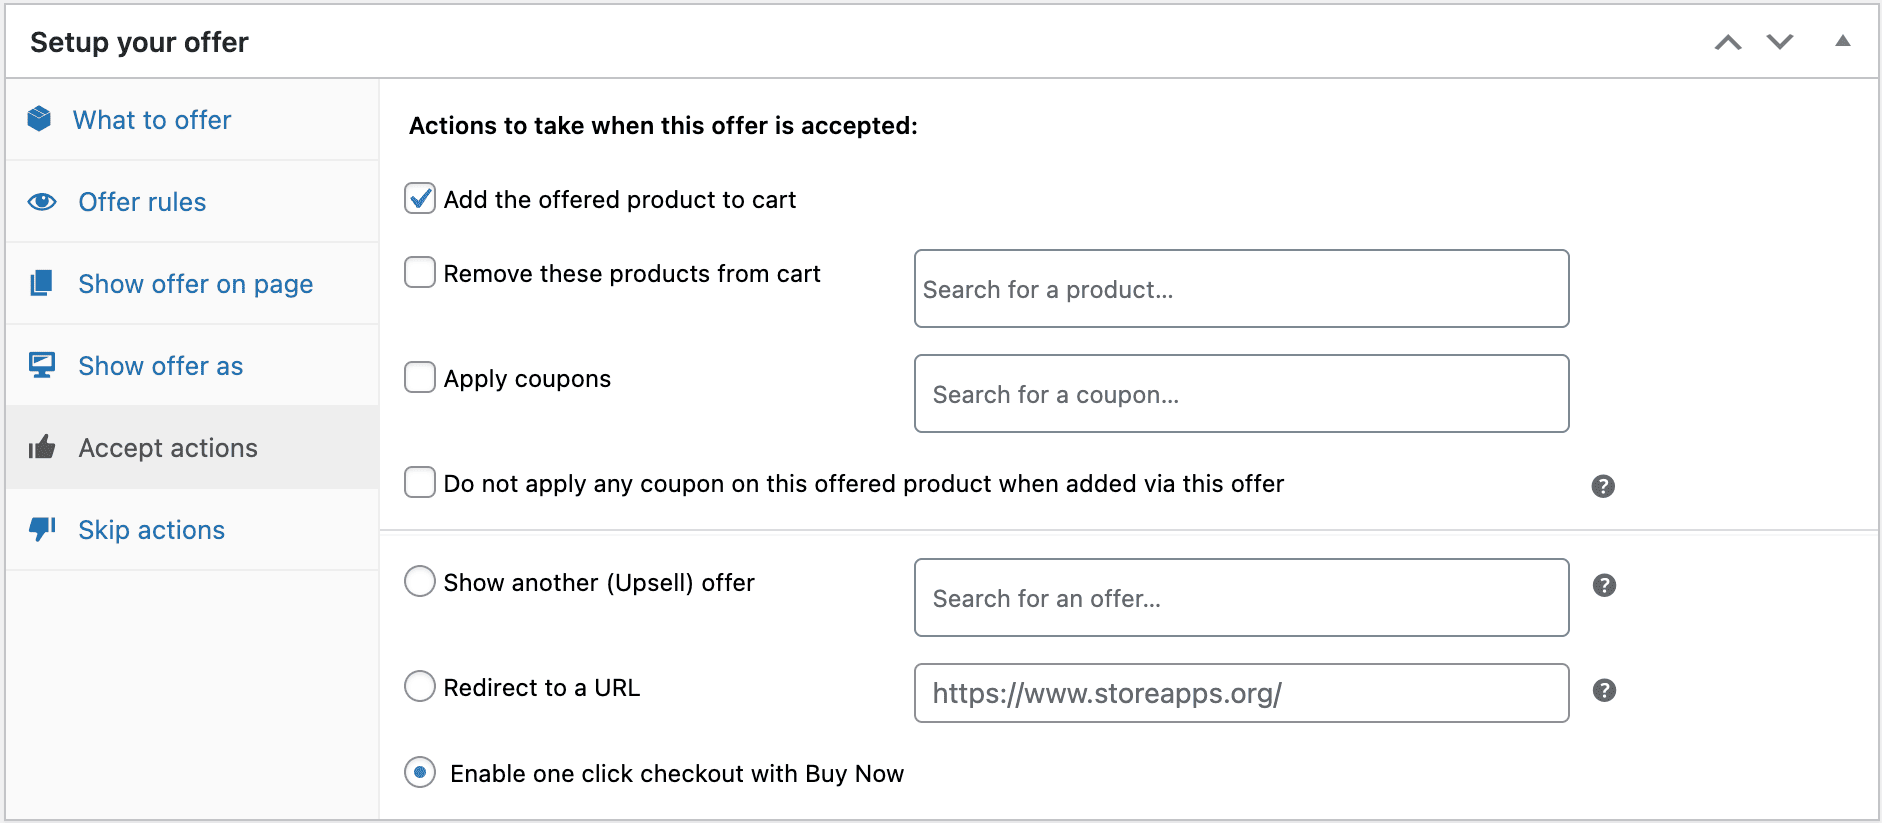
Task: Open help tooltip for coupon exclusion option
Action: 1603,486
